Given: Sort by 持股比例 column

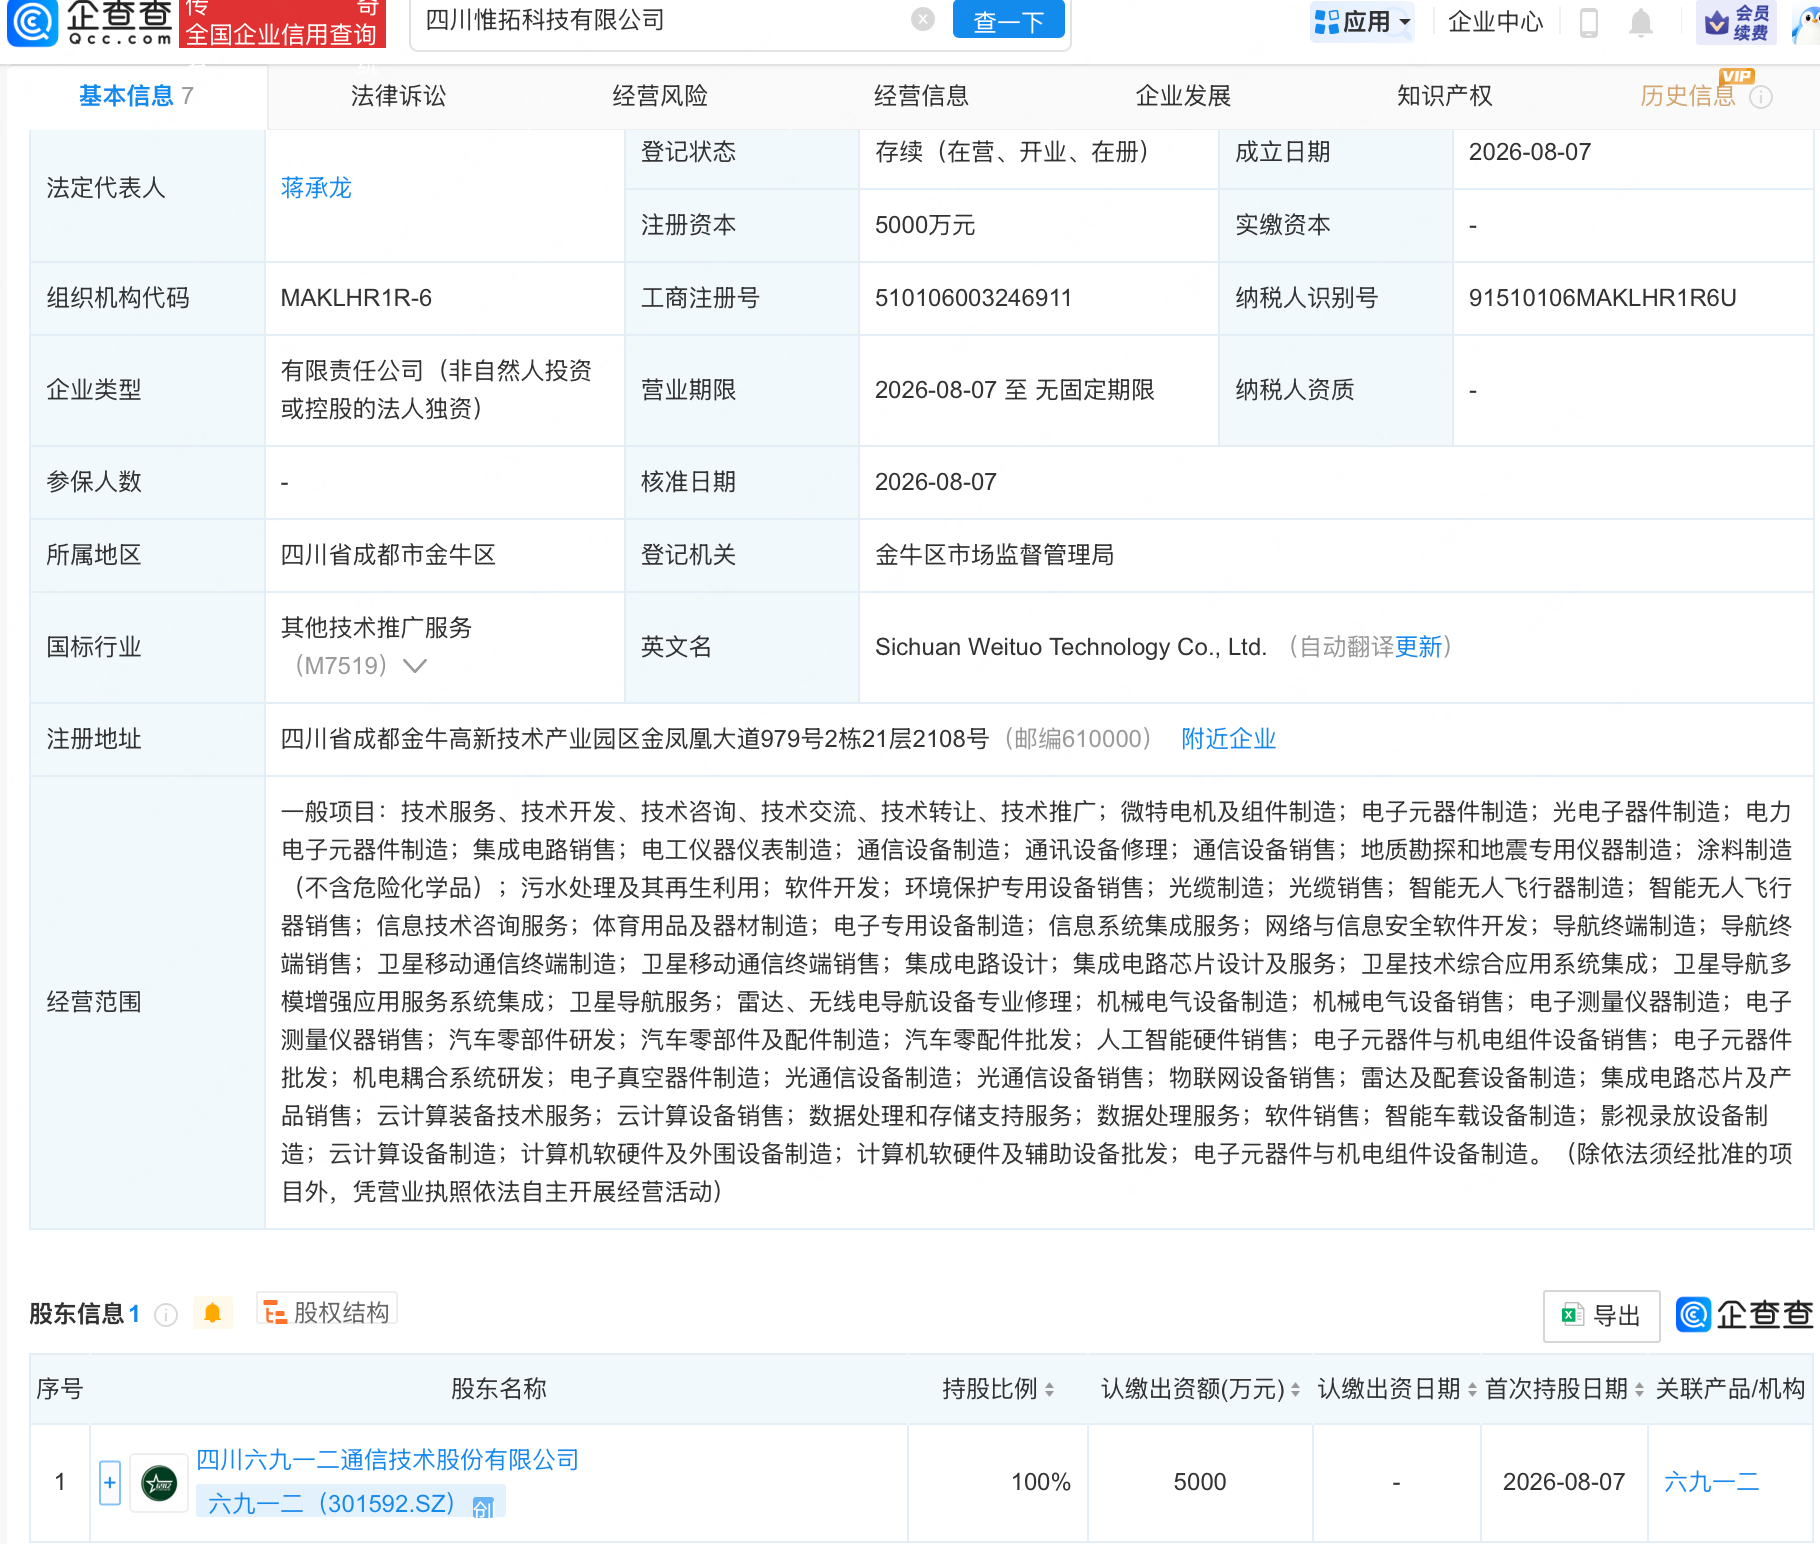Looking at the screenshot, I should [x=1049, y=1389].
